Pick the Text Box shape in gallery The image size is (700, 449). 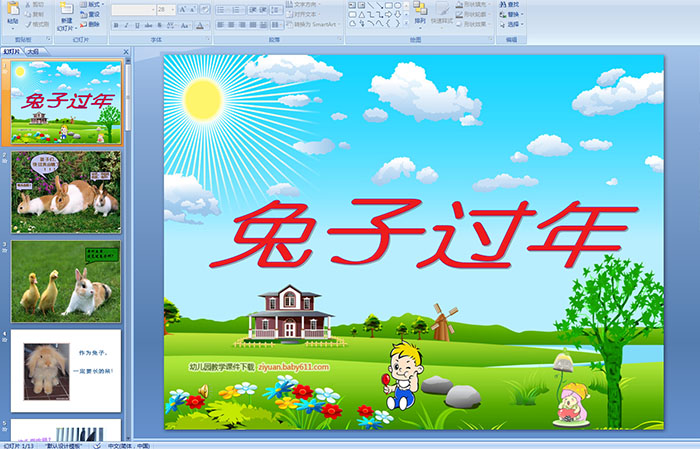point(352,5)
